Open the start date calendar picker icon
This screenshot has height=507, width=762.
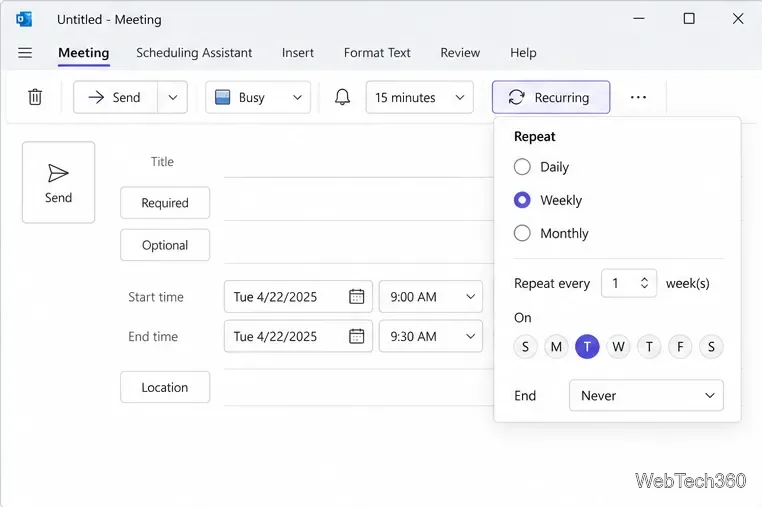[357, 297]
